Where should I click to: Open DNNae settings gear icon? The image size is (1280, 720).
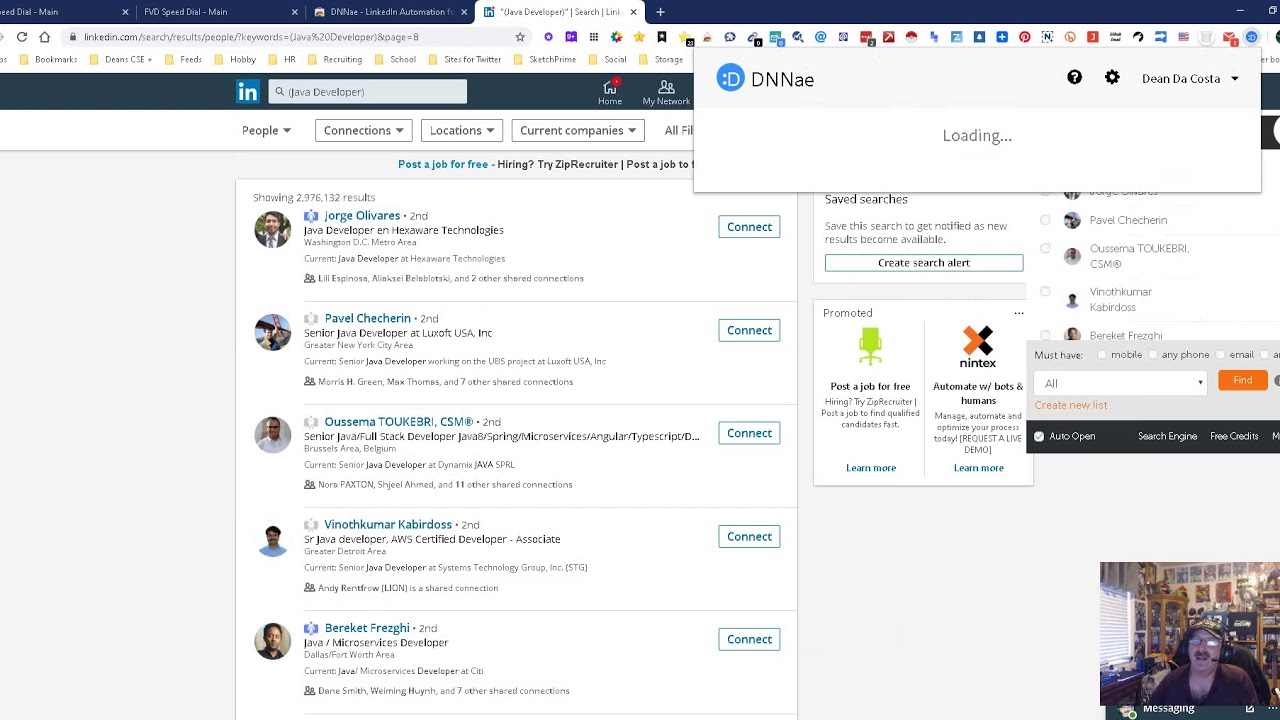pos(1112,78)
